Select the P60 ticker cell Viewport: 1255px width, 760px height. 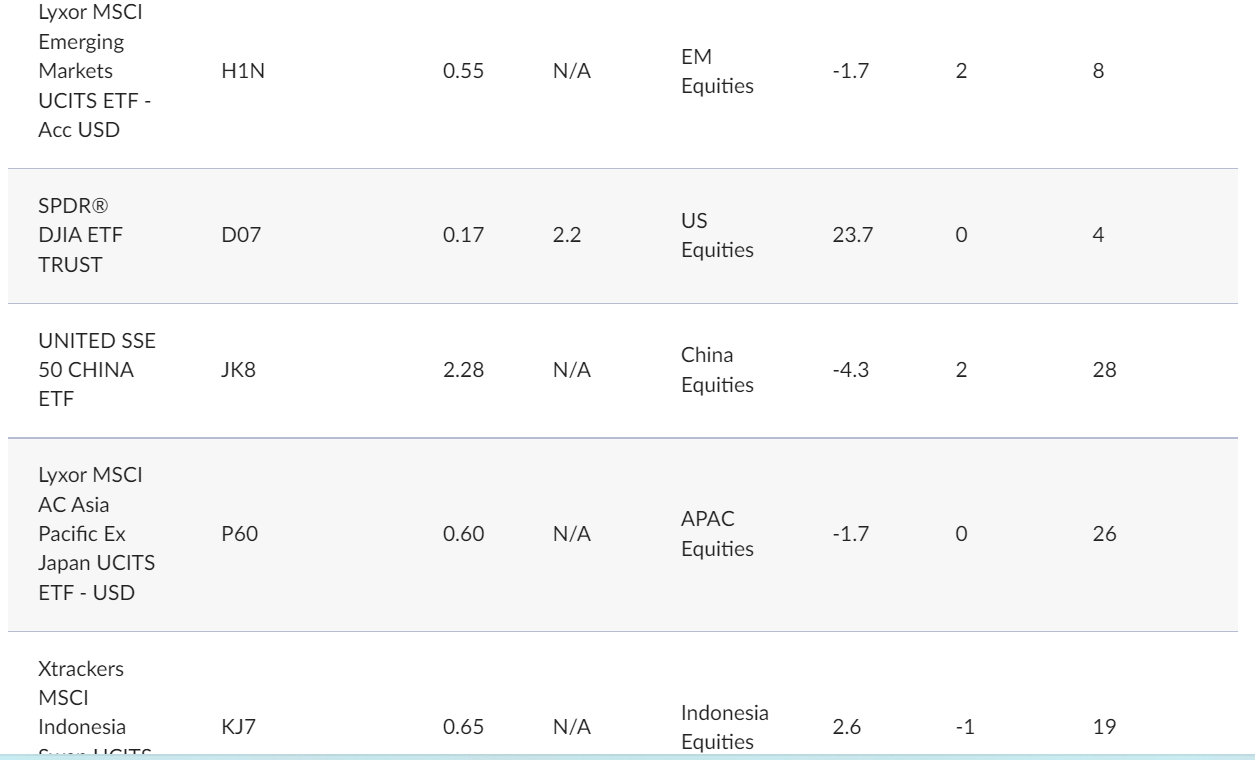tap(237, 535)
